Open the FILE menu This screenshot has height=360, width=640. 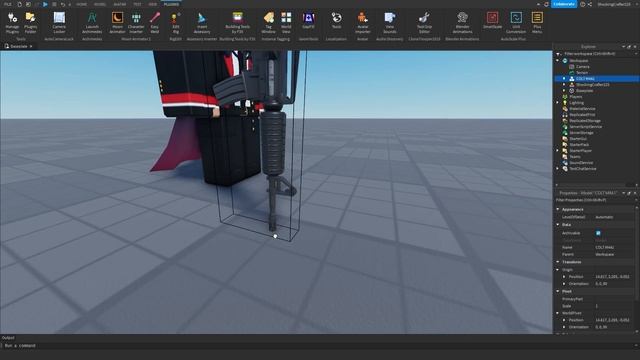tap(8, 4)
